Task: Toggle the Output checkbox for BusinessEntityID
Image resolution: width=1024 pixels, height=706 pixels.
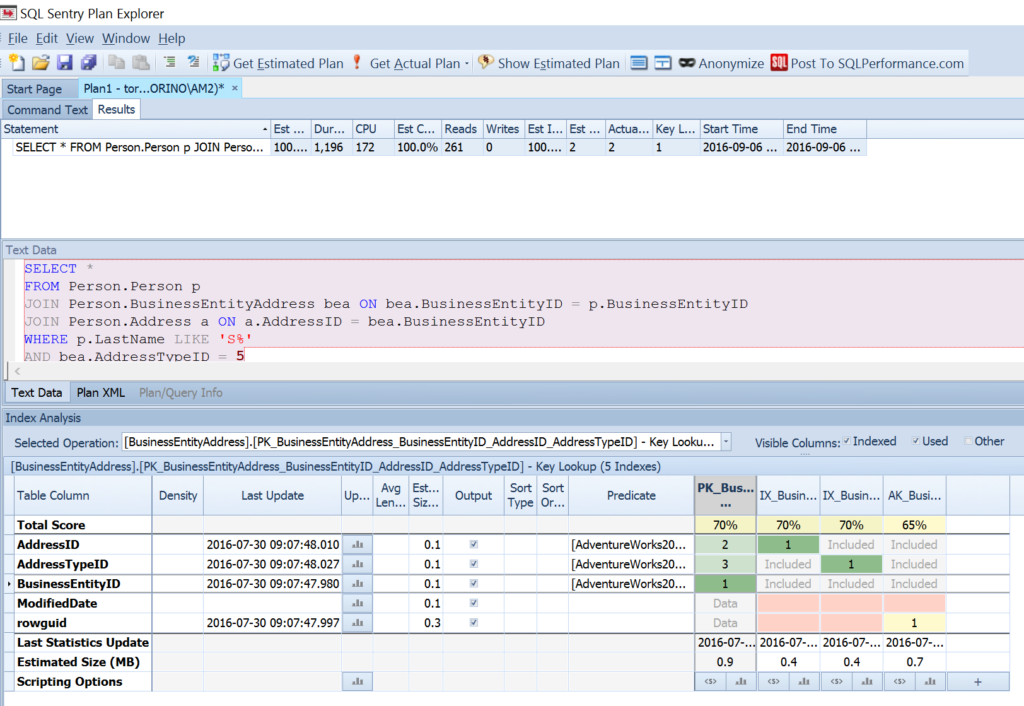Action: tap(473, 583)
